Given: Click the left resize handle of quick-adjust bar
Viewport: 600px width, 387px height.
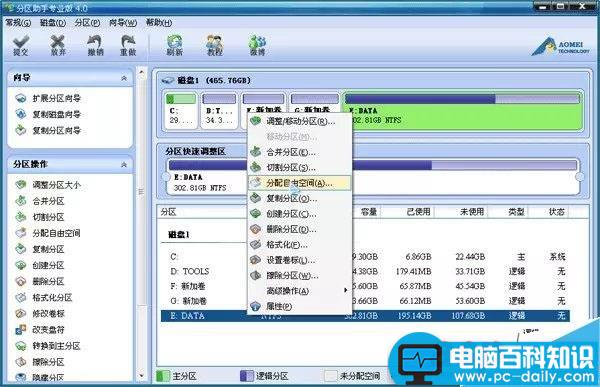Looking at the screenshot, I should 166,177.
